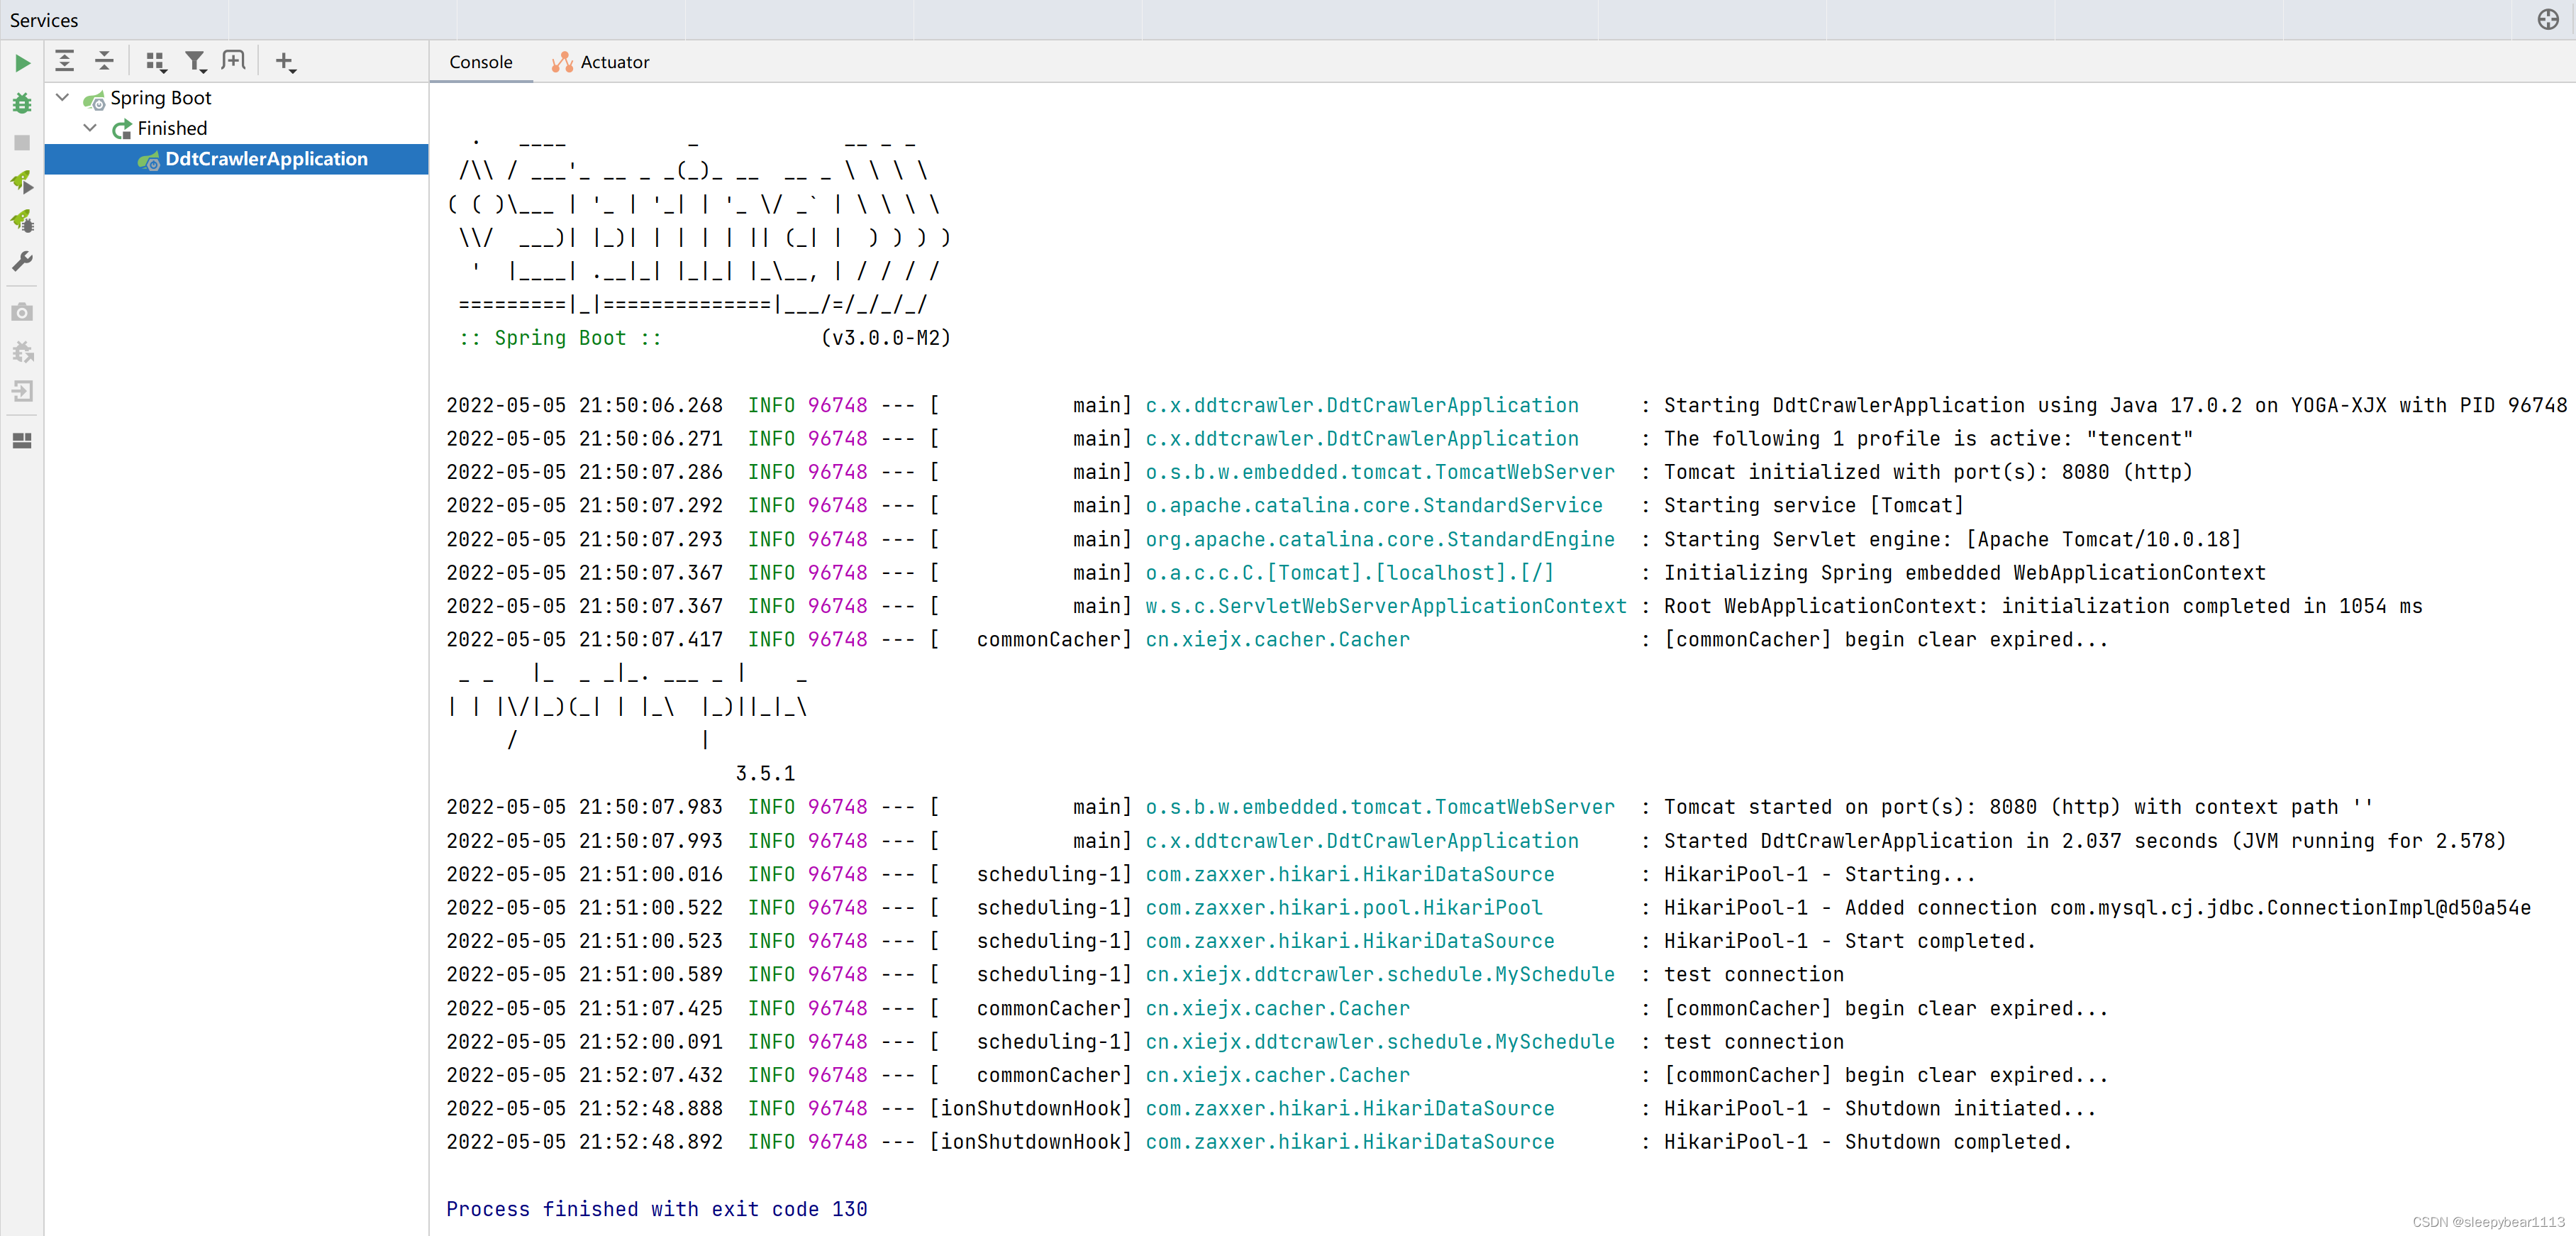Click the add service plus icon
Image resolution: width=2576 pixels, height=1236 pixels.
(x=284, y=61)
